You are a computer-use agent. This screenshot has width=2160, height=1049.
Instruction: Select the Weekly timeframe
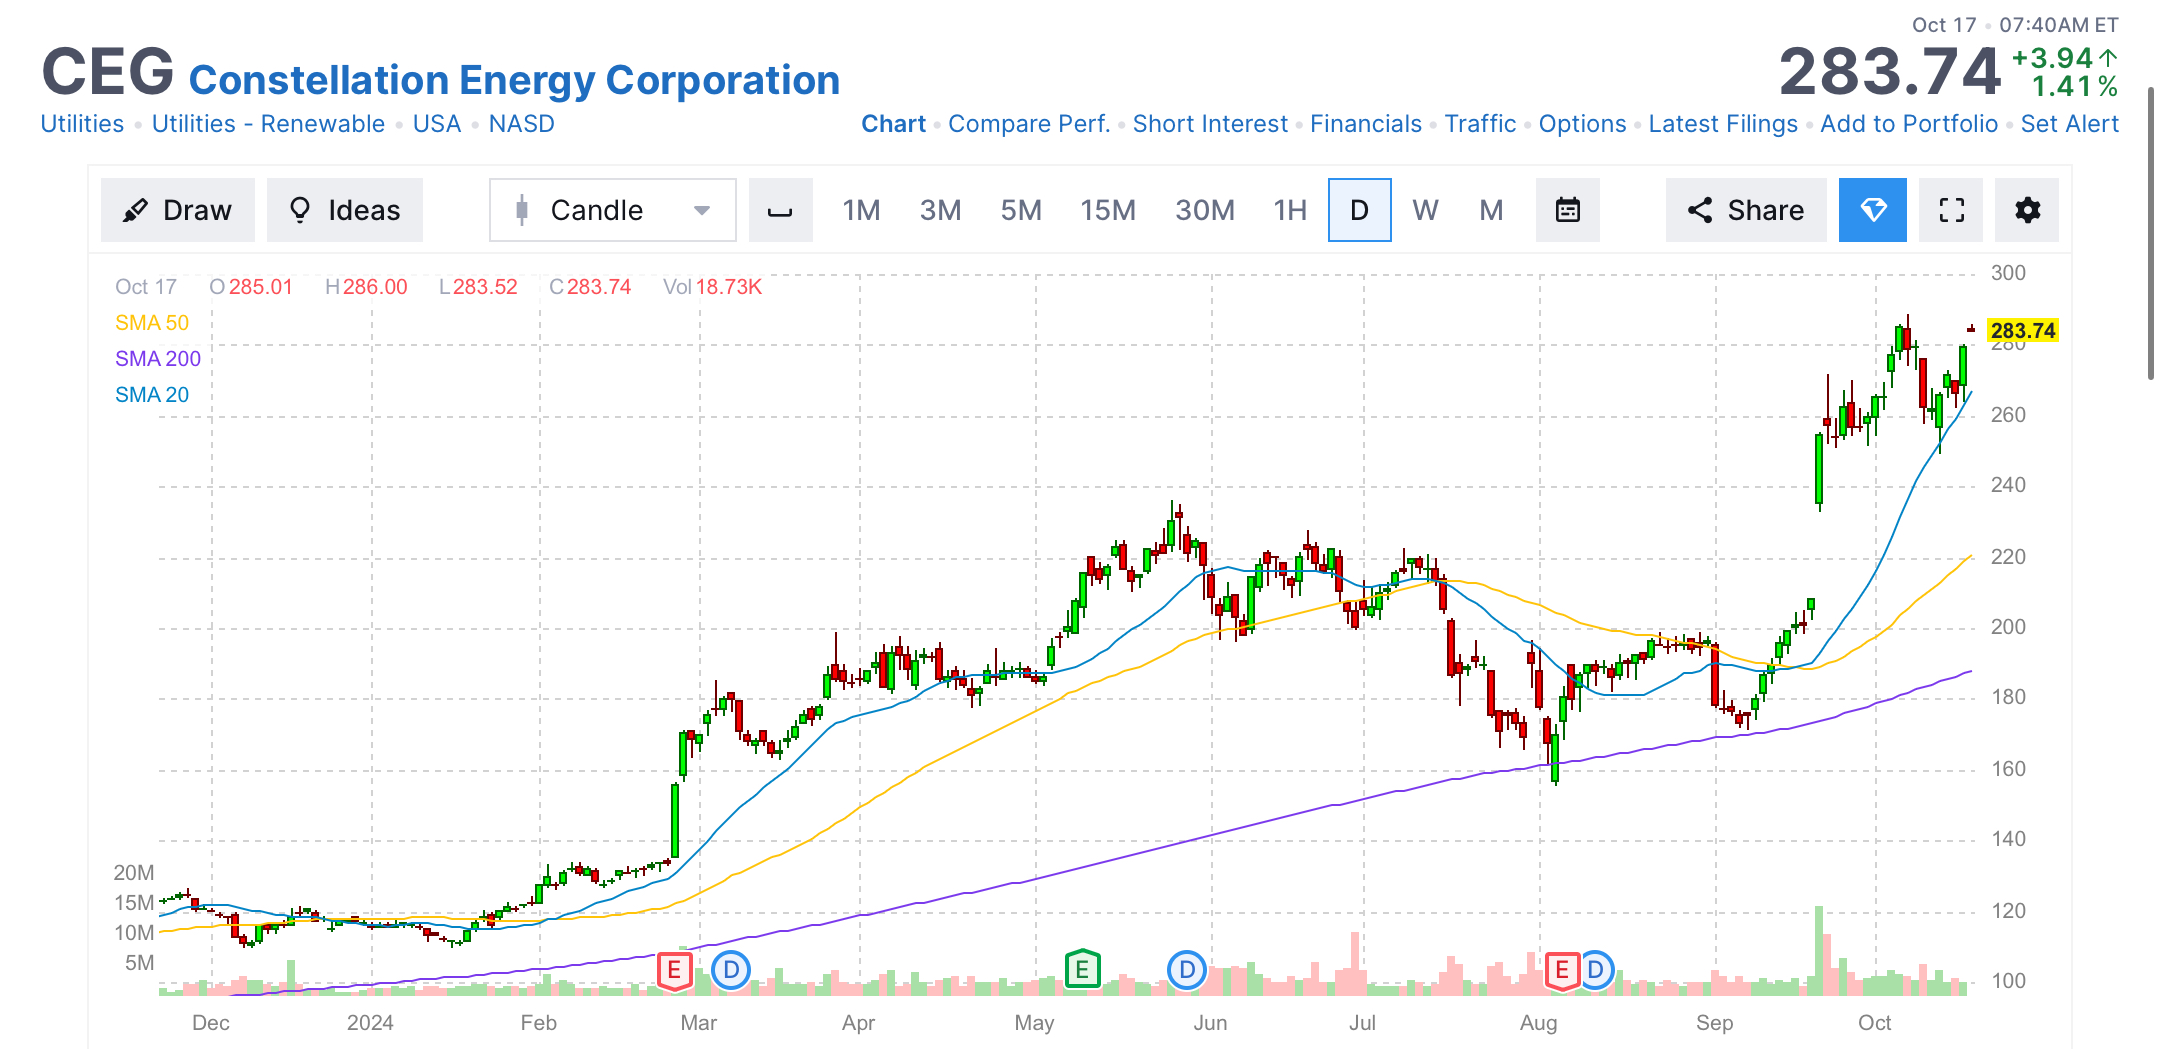click(1426, 210)
